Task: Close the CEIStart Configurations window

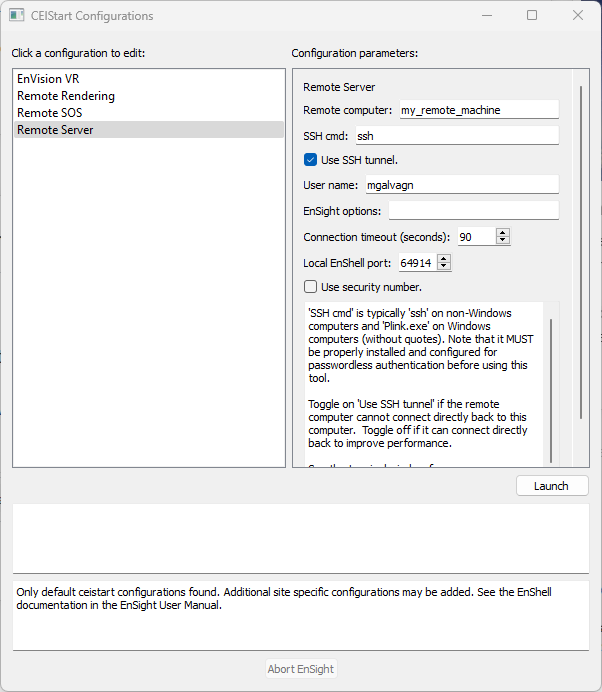Action: pos(578,15)
